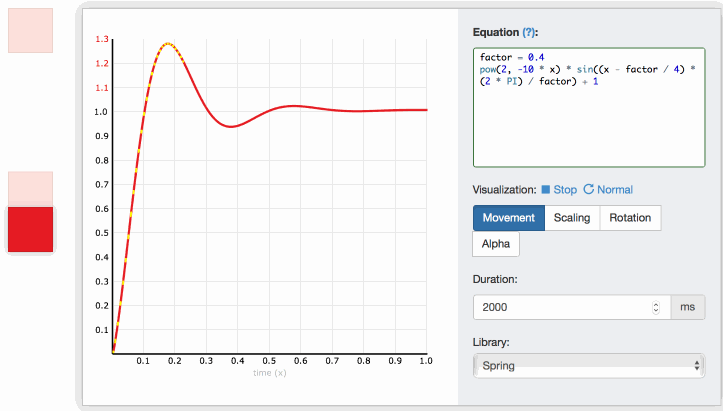Viewport: 723px width, 411px height.
Task: Select the Movement visualization tab
Action: 509,218
